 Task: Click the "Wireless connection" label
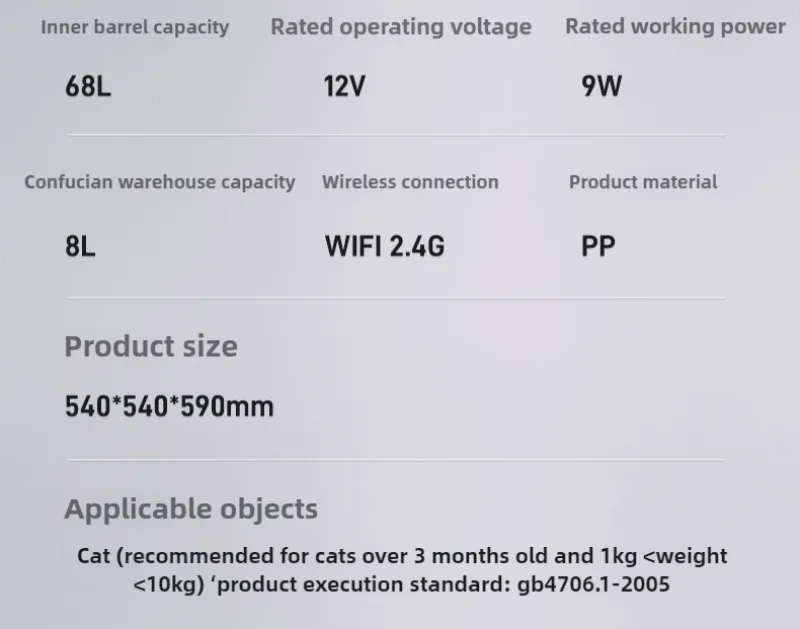pos(410,182)
